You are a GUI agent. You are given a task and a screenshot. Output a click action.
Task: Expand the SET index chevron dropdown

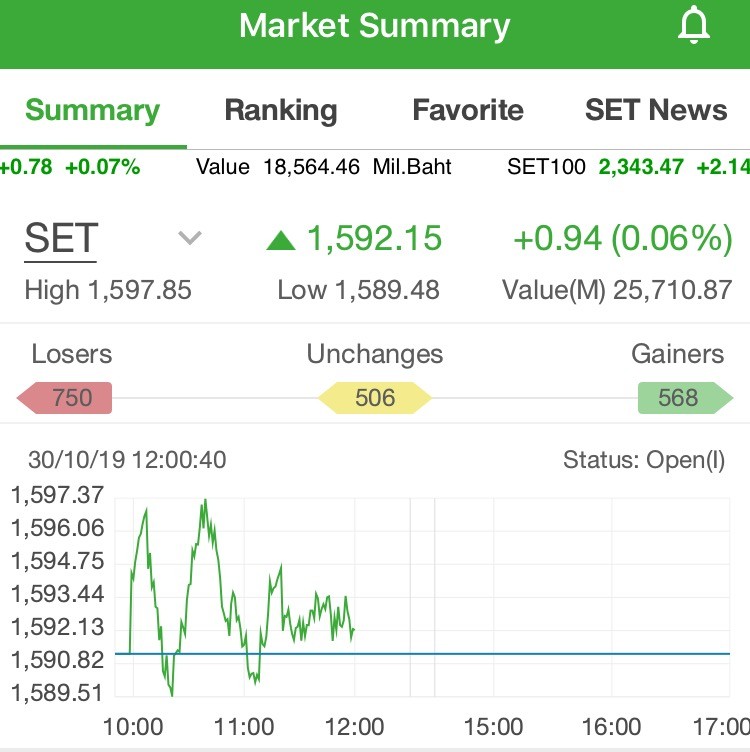[x=190, y=238]
